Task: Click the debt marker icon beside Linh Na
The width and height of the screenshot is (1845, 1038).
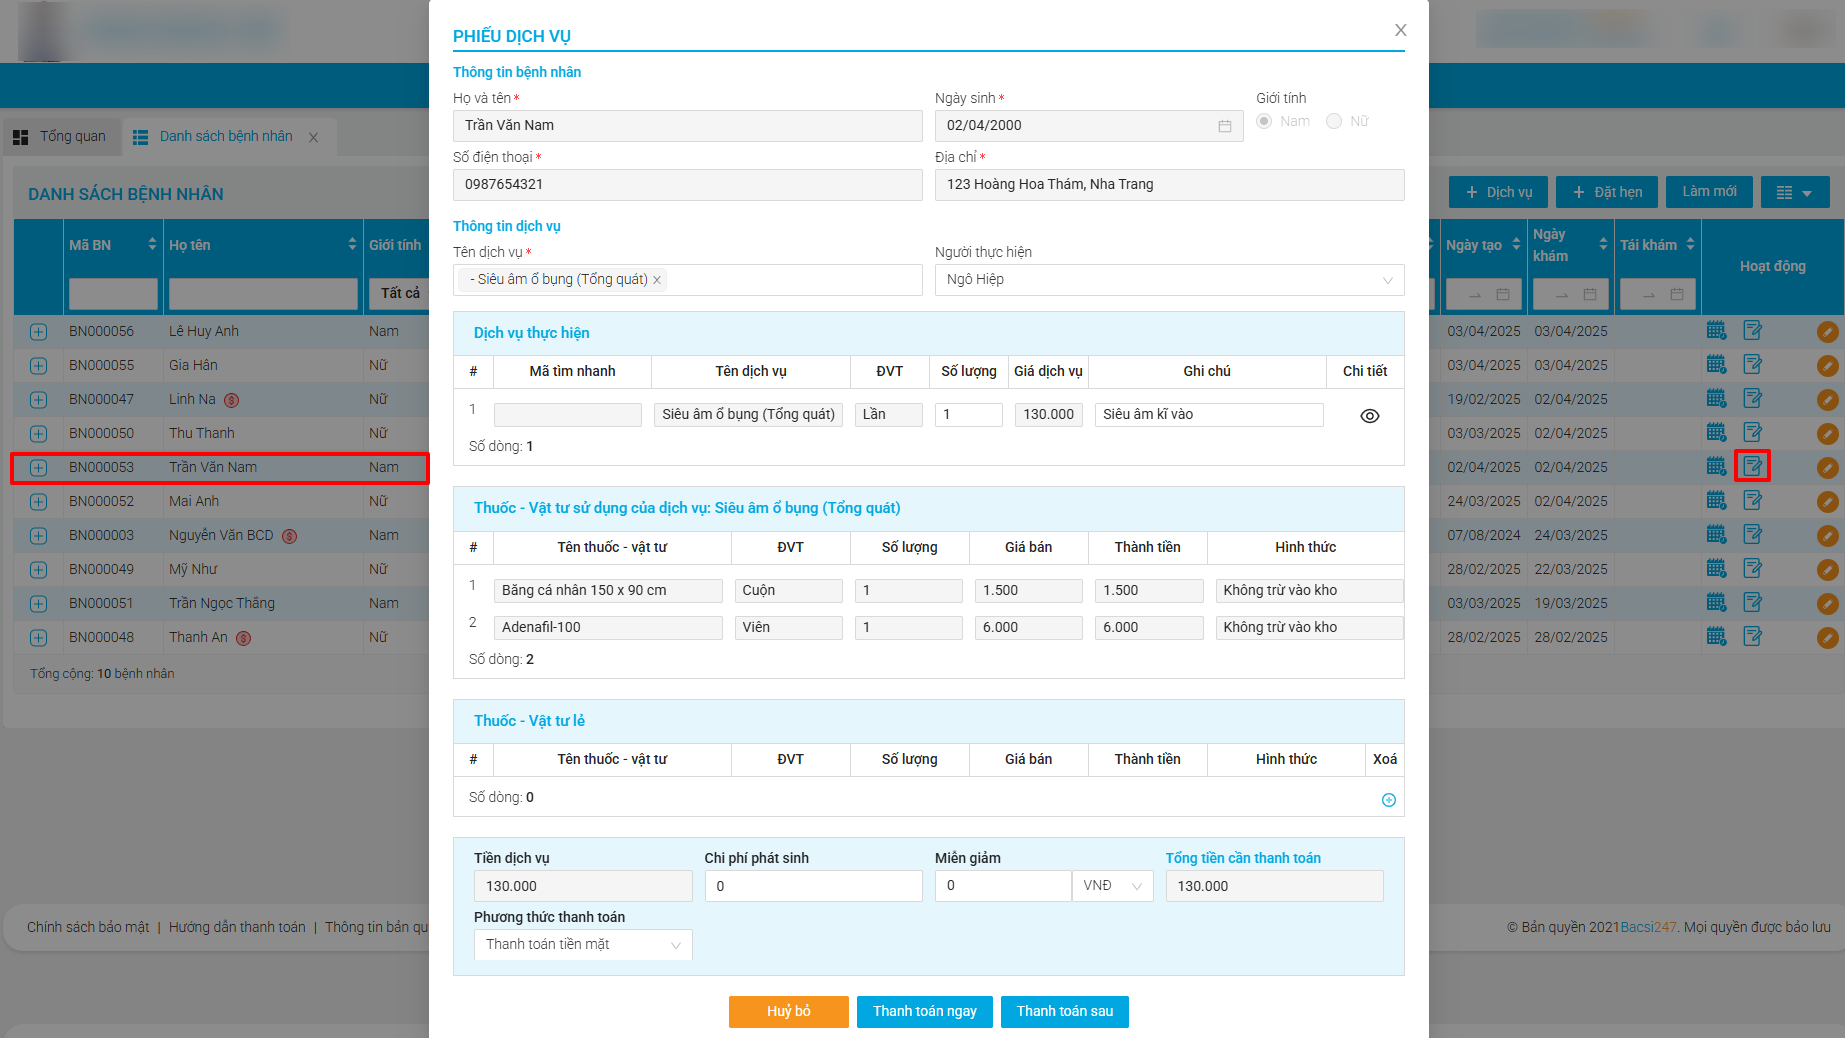Action: tap(231, 401)
